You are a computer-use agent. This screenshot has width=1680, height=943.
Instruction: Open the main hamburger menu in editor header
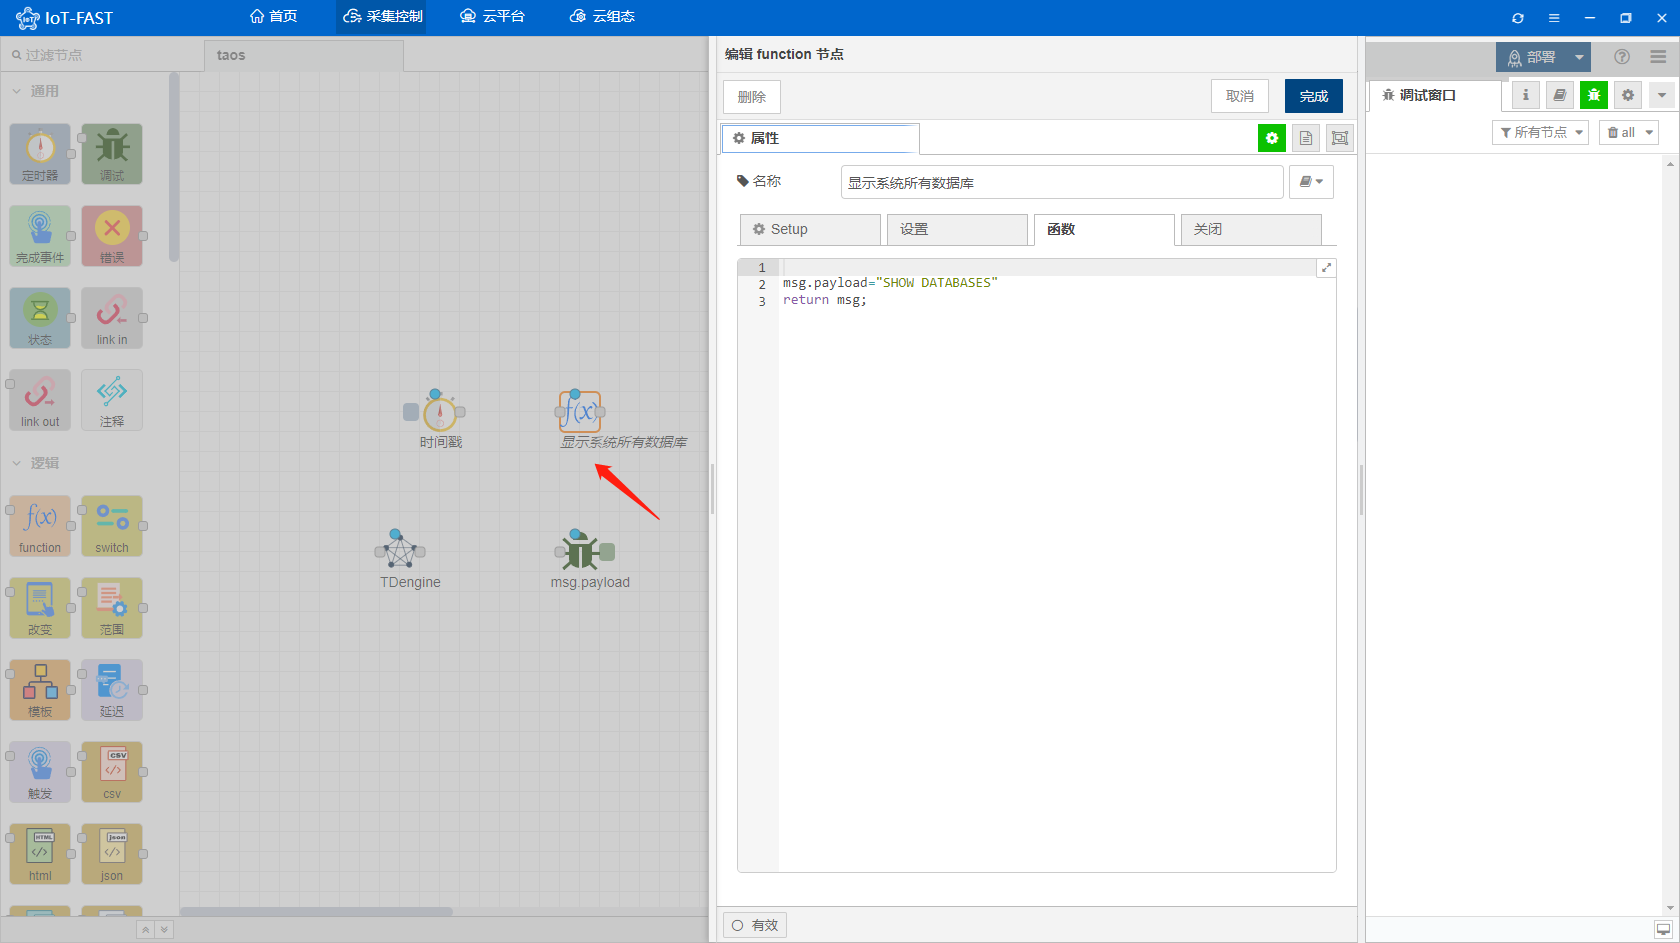(1658, 57)
